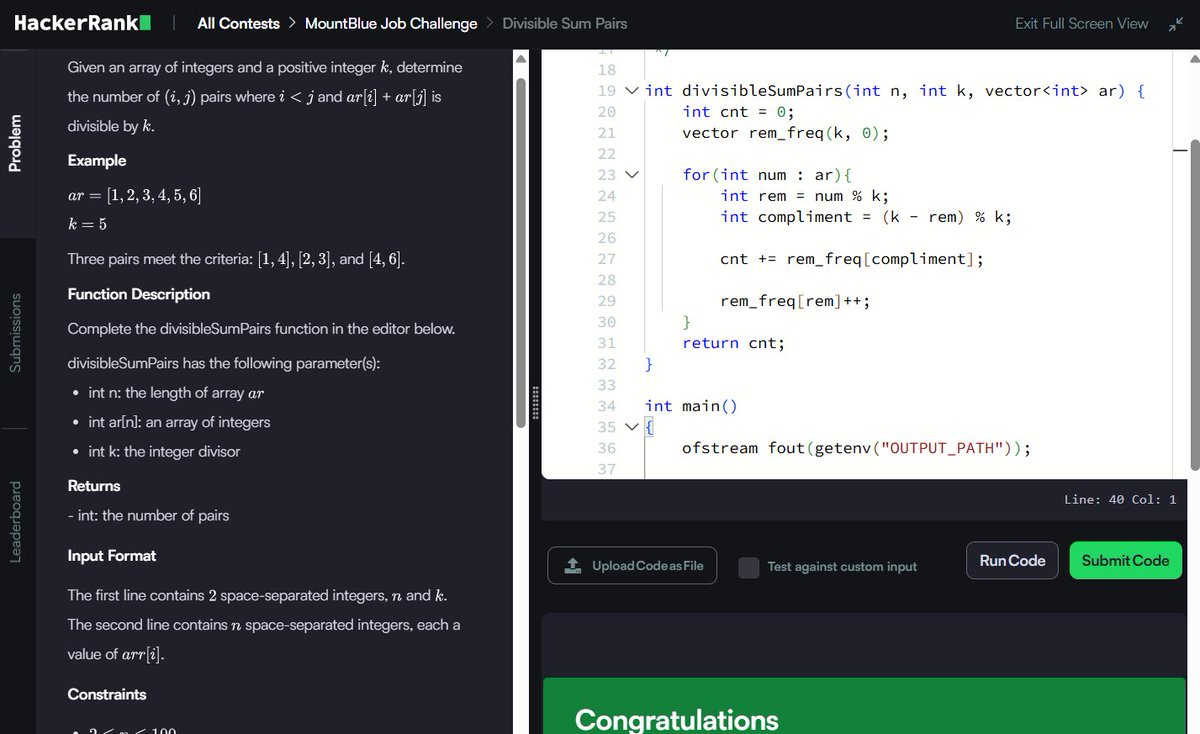Image resolution: width=1200 pixels, height=734 pixels.
Task: Click the 'k = 5' example line
Action: (87, 224)
